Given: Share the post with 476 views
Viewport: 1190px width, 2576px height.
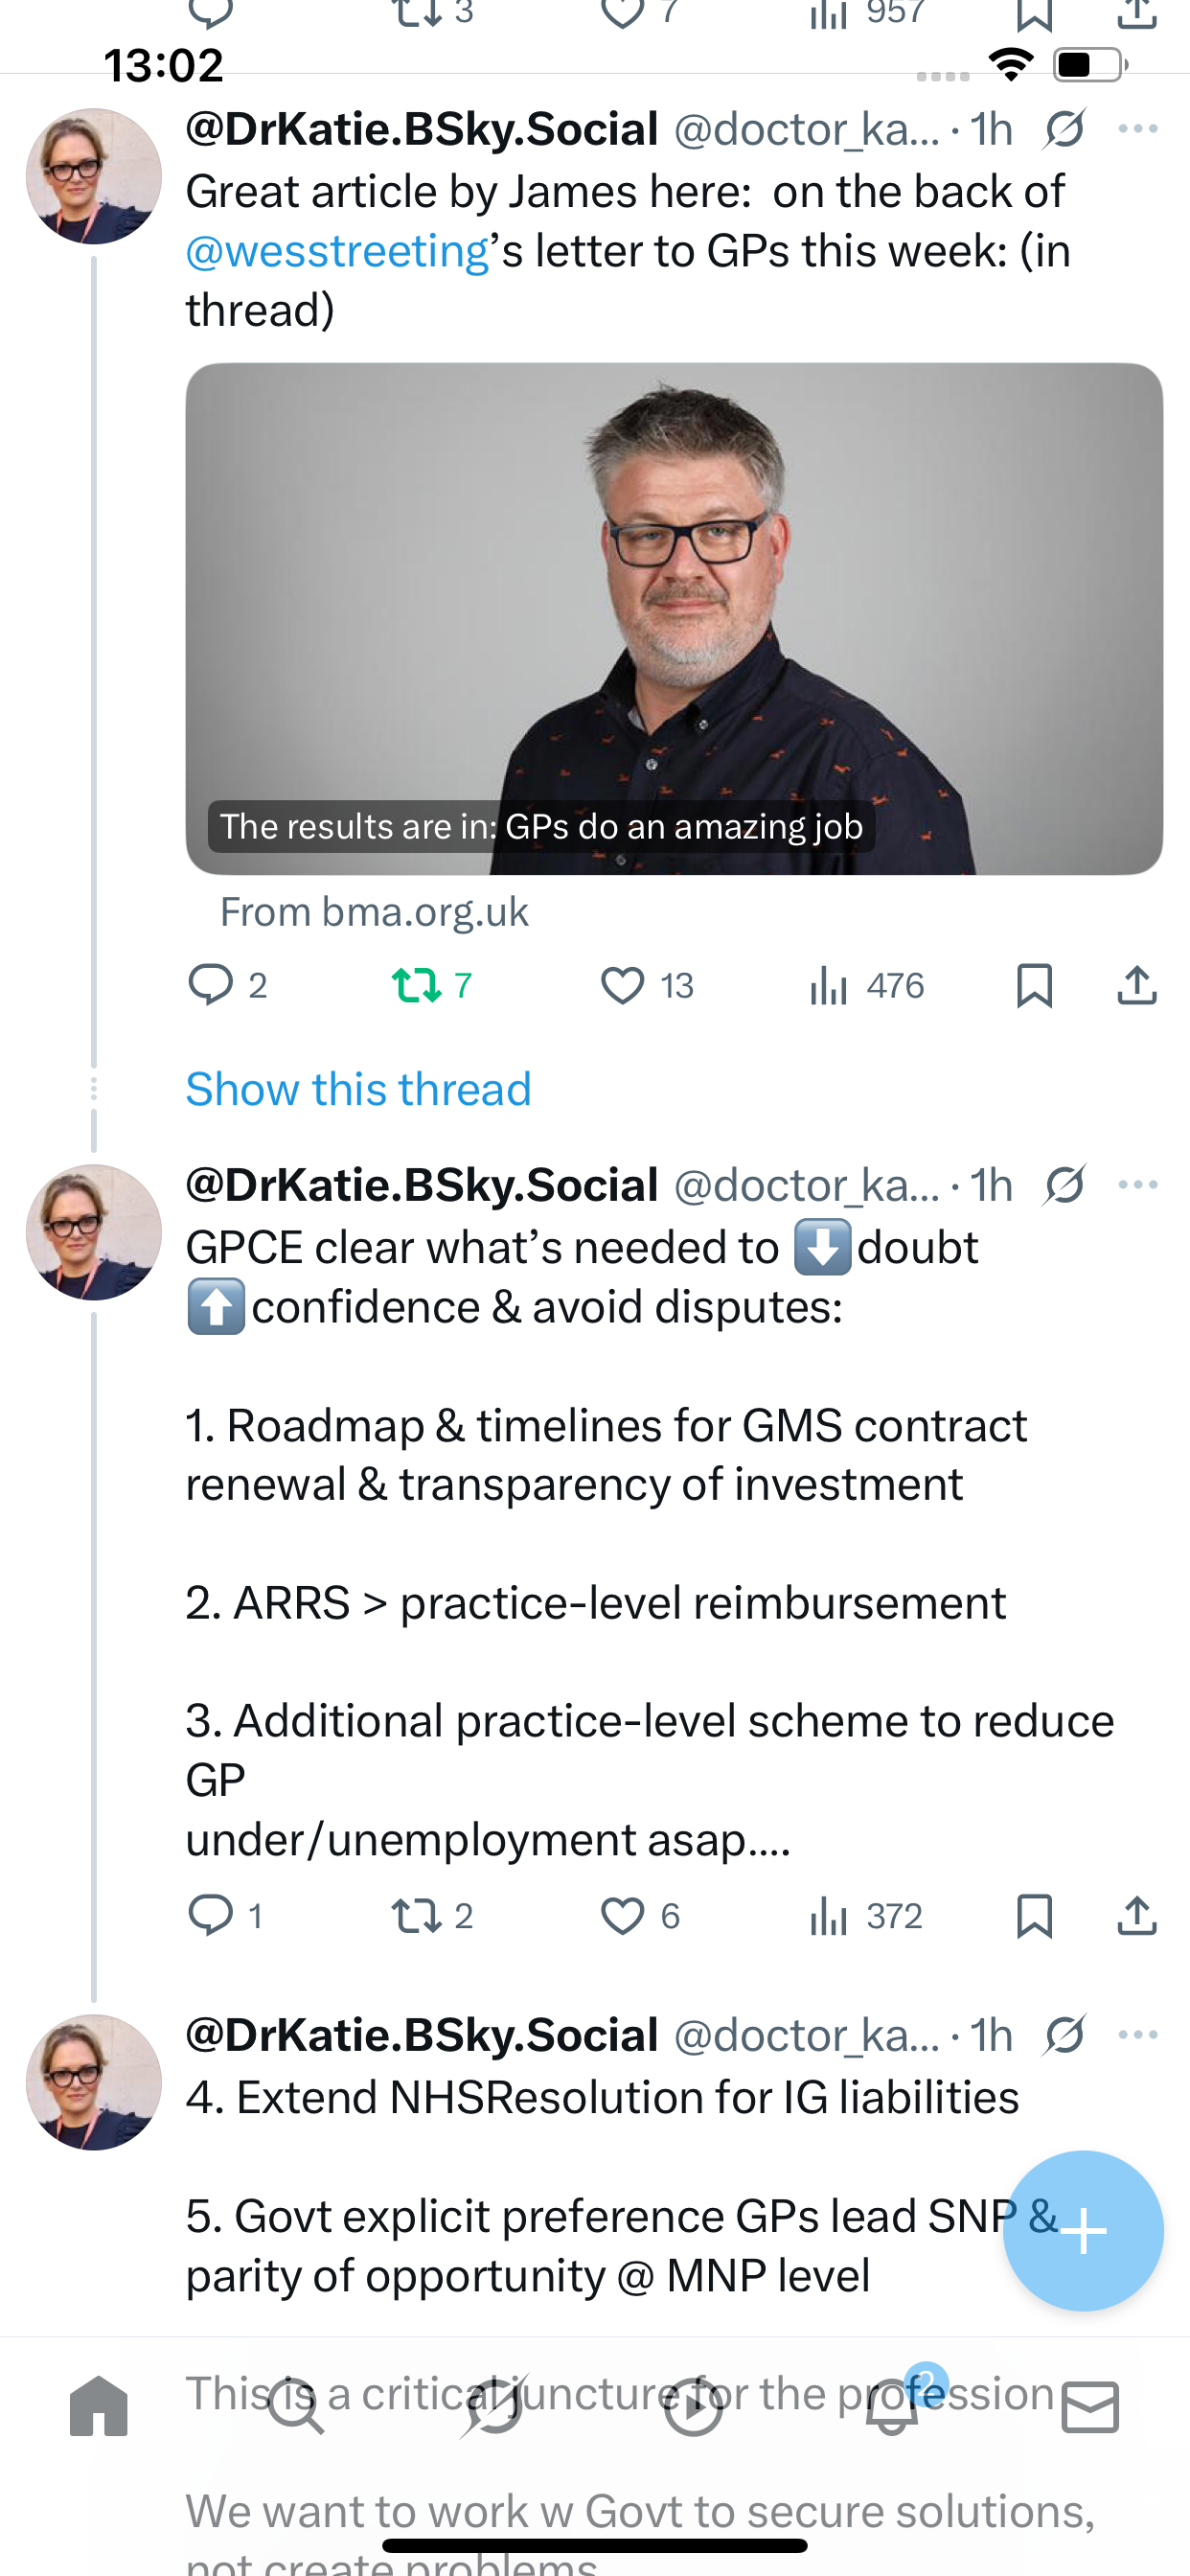Looking at the screenshot, I should click(1136, 985).
